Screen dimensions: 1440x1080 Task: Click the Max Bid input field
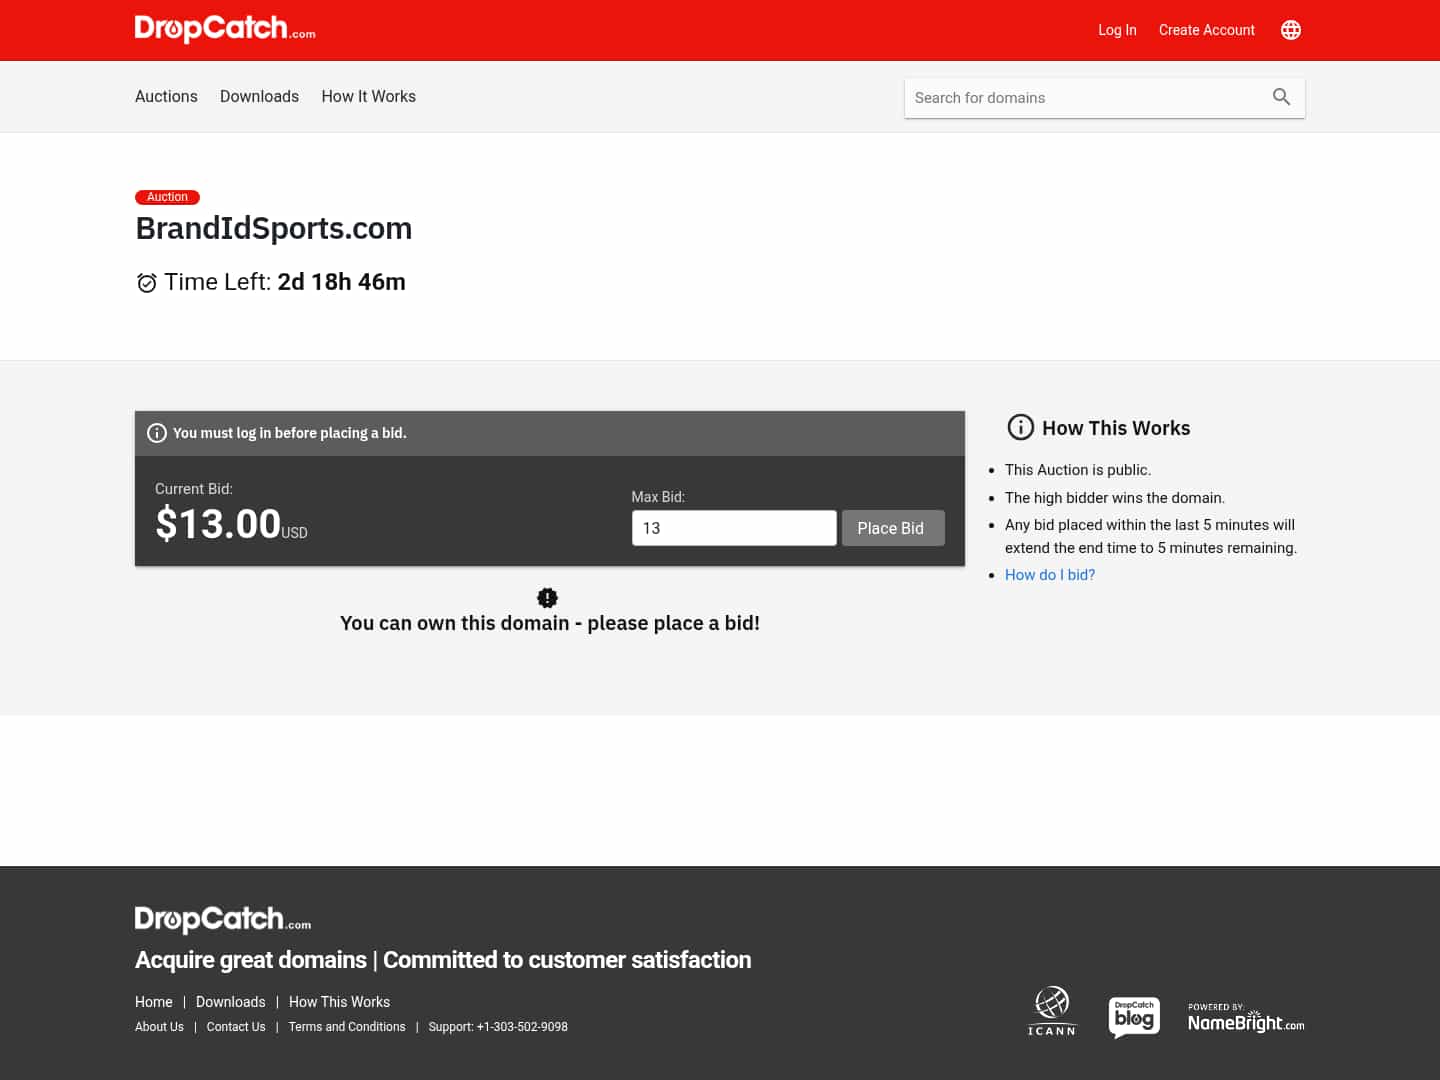(x=734, y=527)
